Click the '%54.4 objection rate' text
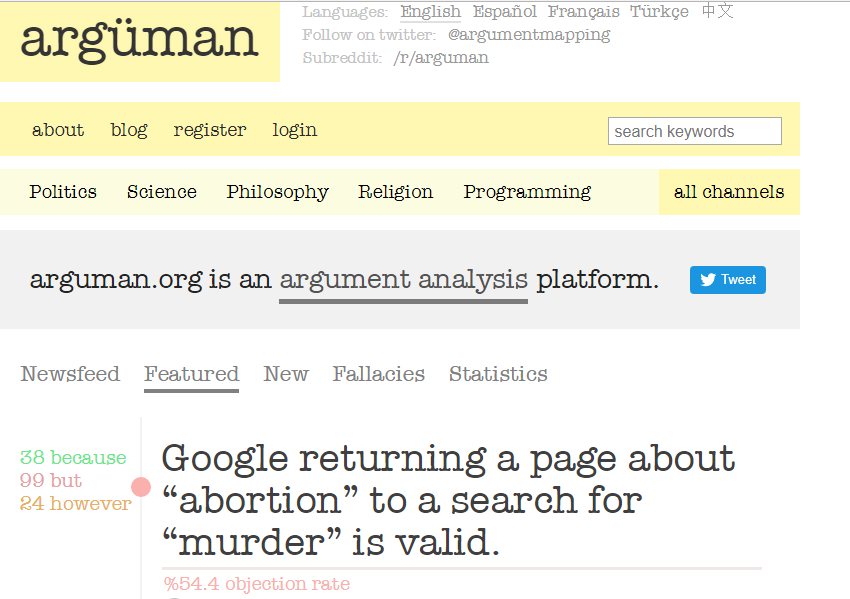Viewport: 850px width, 599px height. pyautogui.click(x=256, y=584)
